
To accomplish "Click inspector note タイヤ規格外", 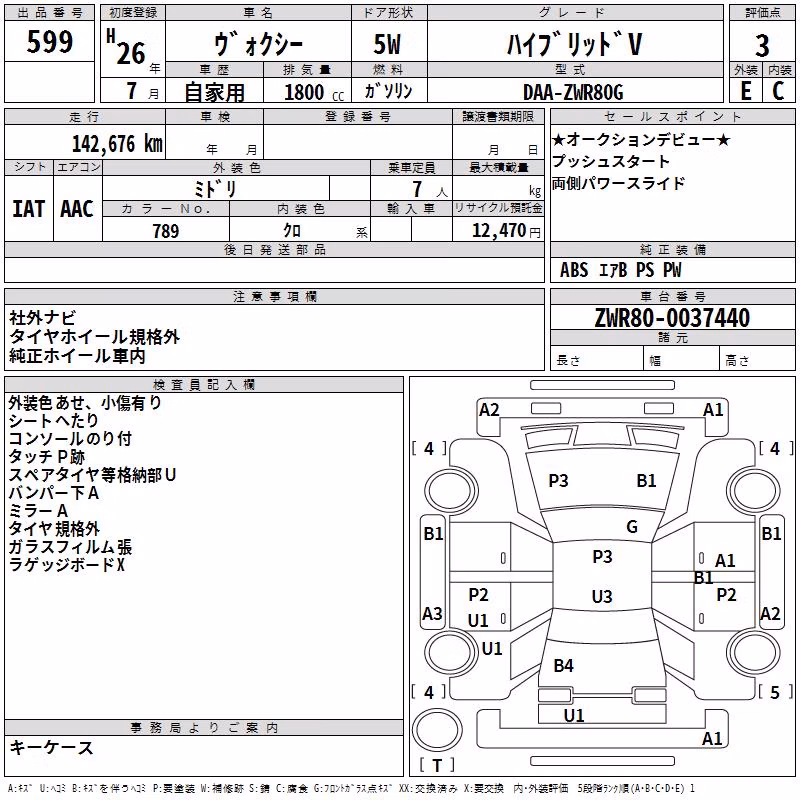I will tap(54, 529).
